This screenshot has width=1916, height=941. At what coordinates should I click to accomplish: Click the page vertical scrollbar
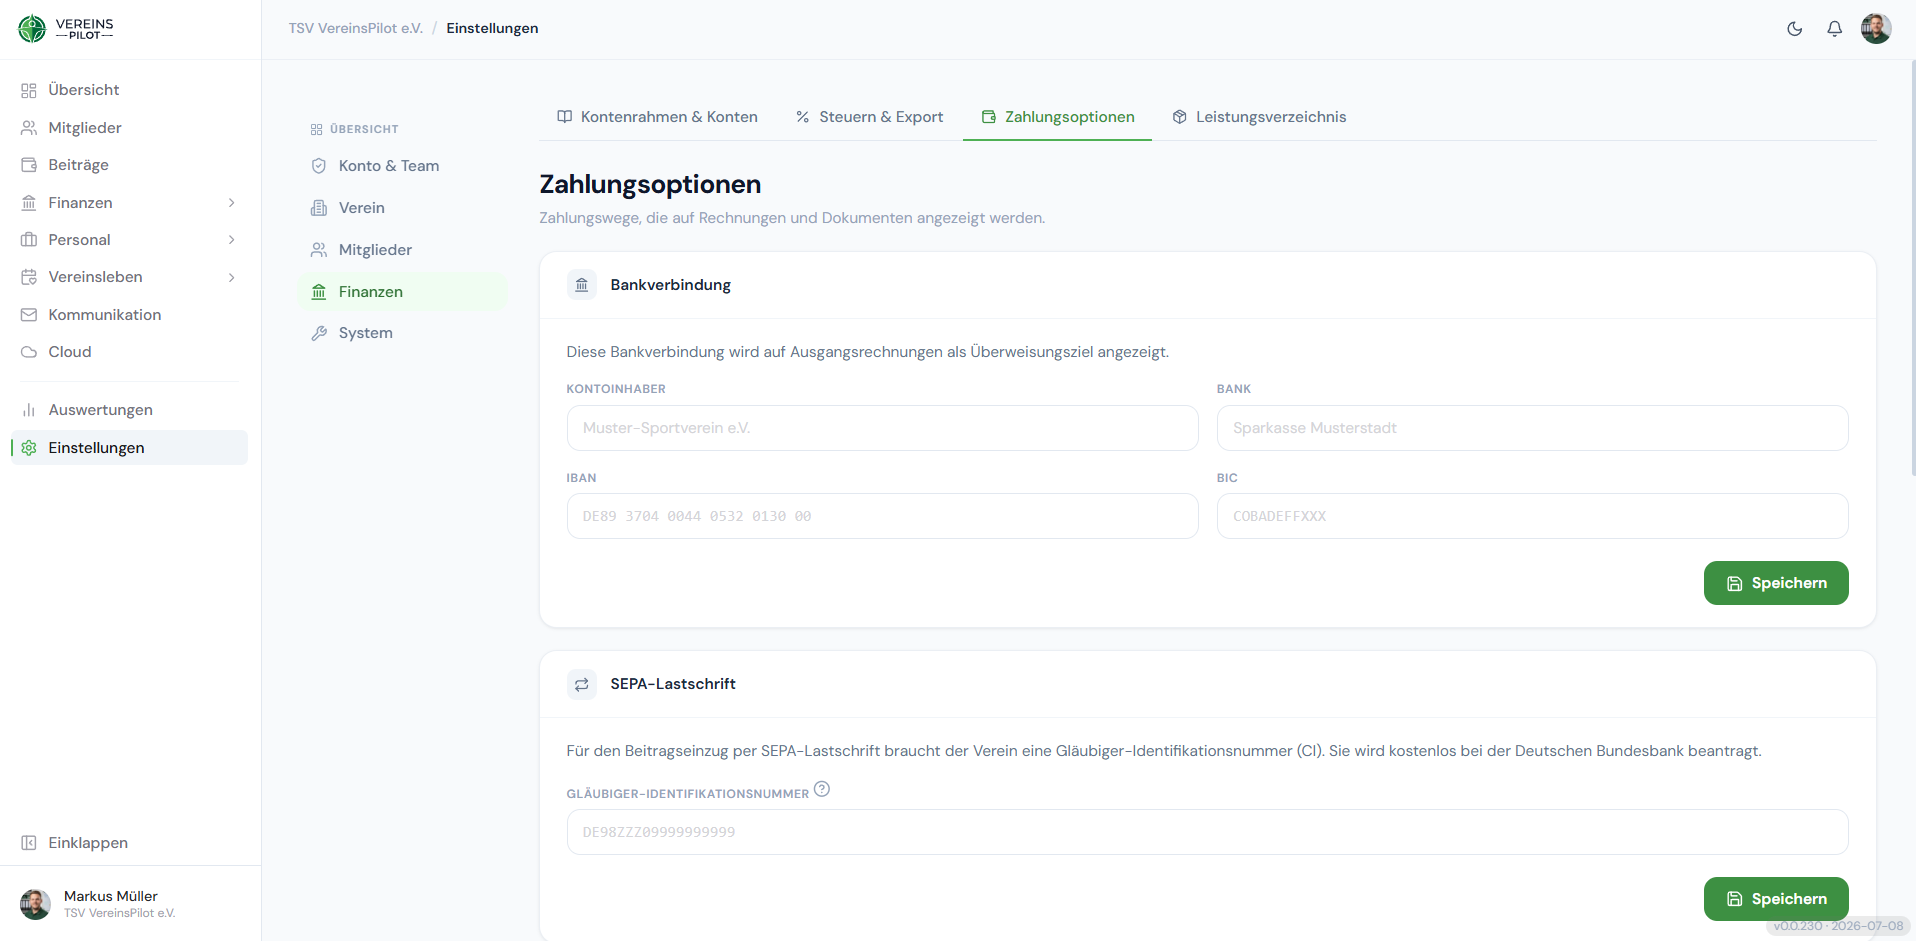point(1912,270)
